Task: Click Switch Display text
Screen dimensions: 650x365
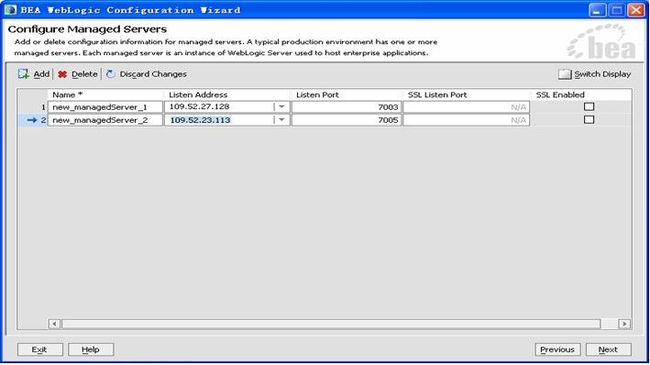Action: pyautogui.click(x=602, y=74)
